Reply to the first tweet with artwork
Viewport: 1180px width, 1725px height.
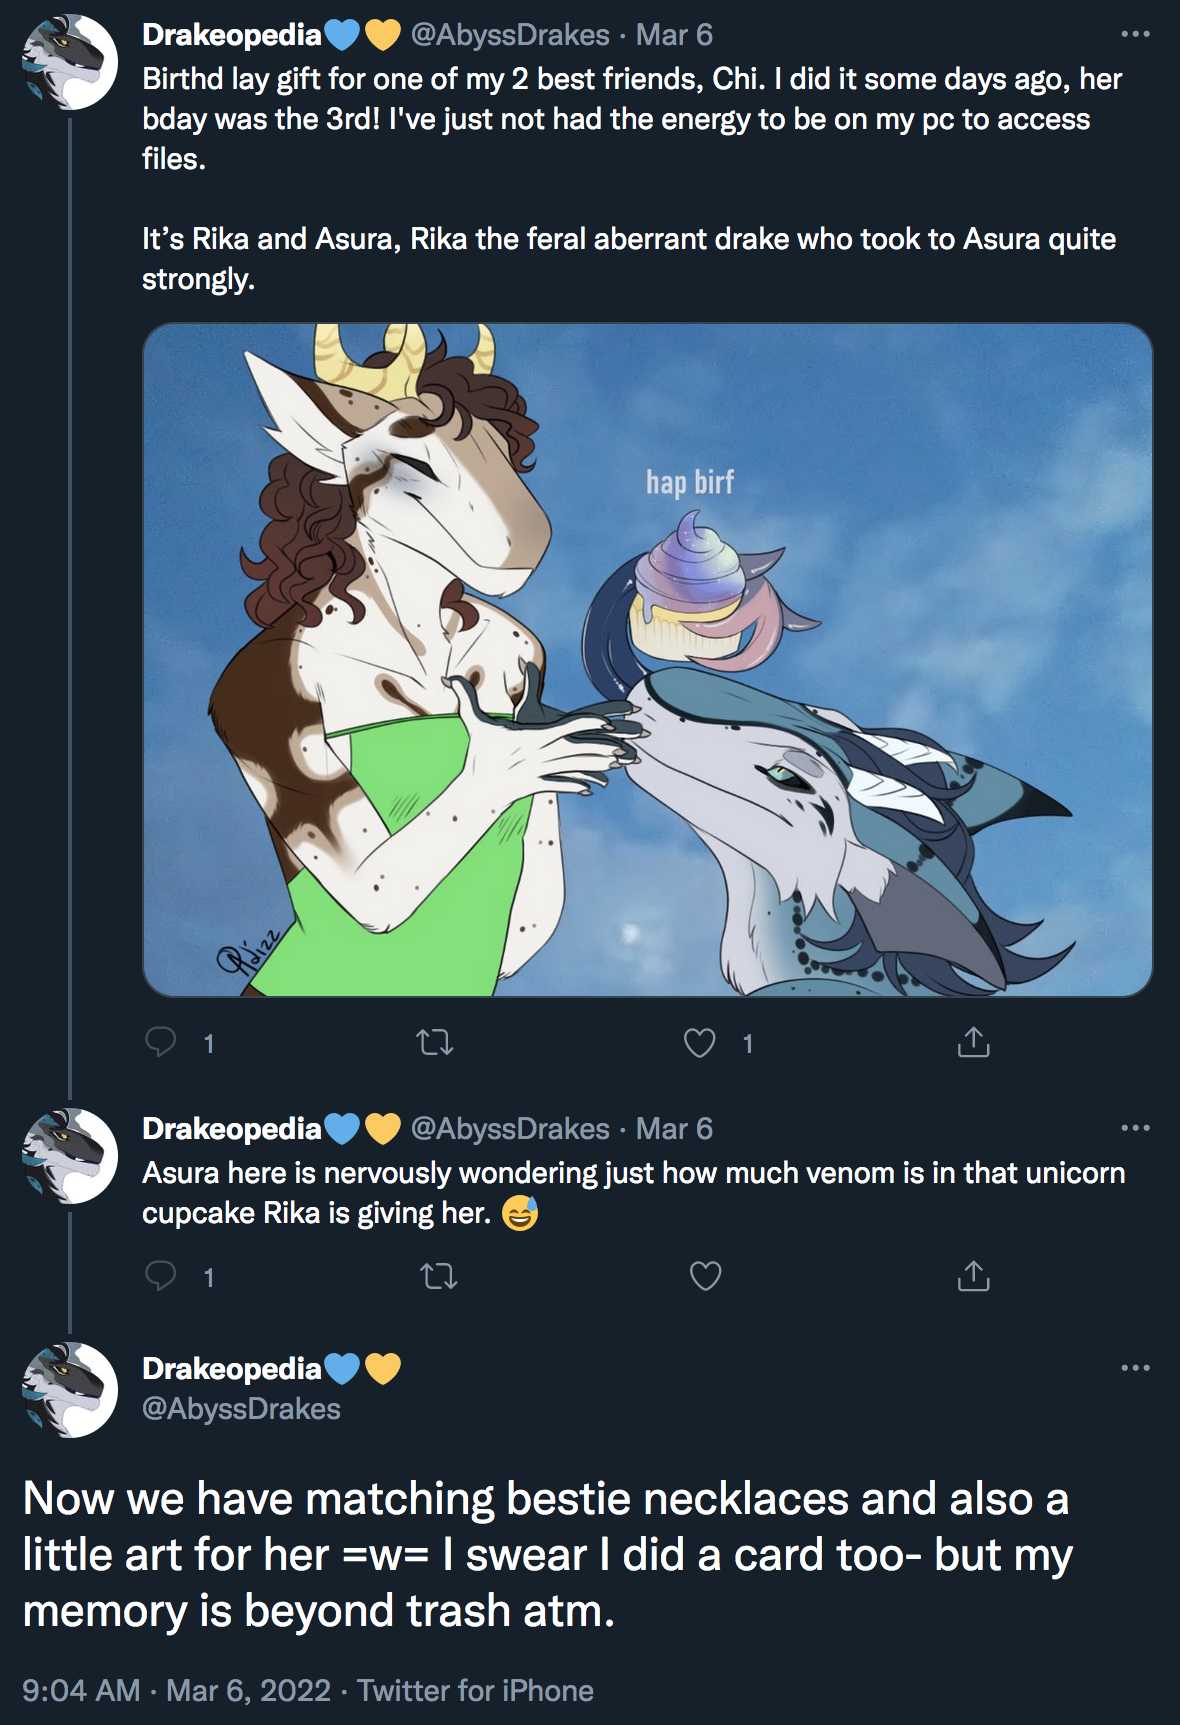(x=161, y=1042)
